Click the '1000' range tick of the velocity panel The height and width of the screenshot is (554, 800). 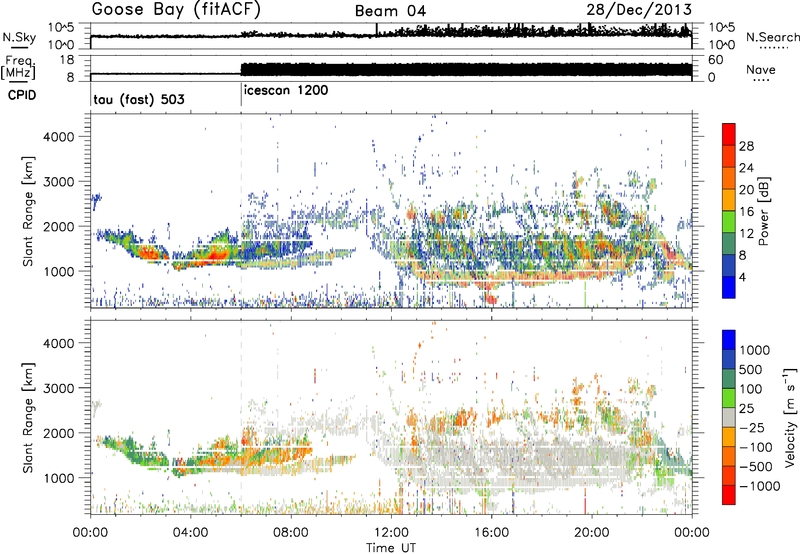[58, 478]
